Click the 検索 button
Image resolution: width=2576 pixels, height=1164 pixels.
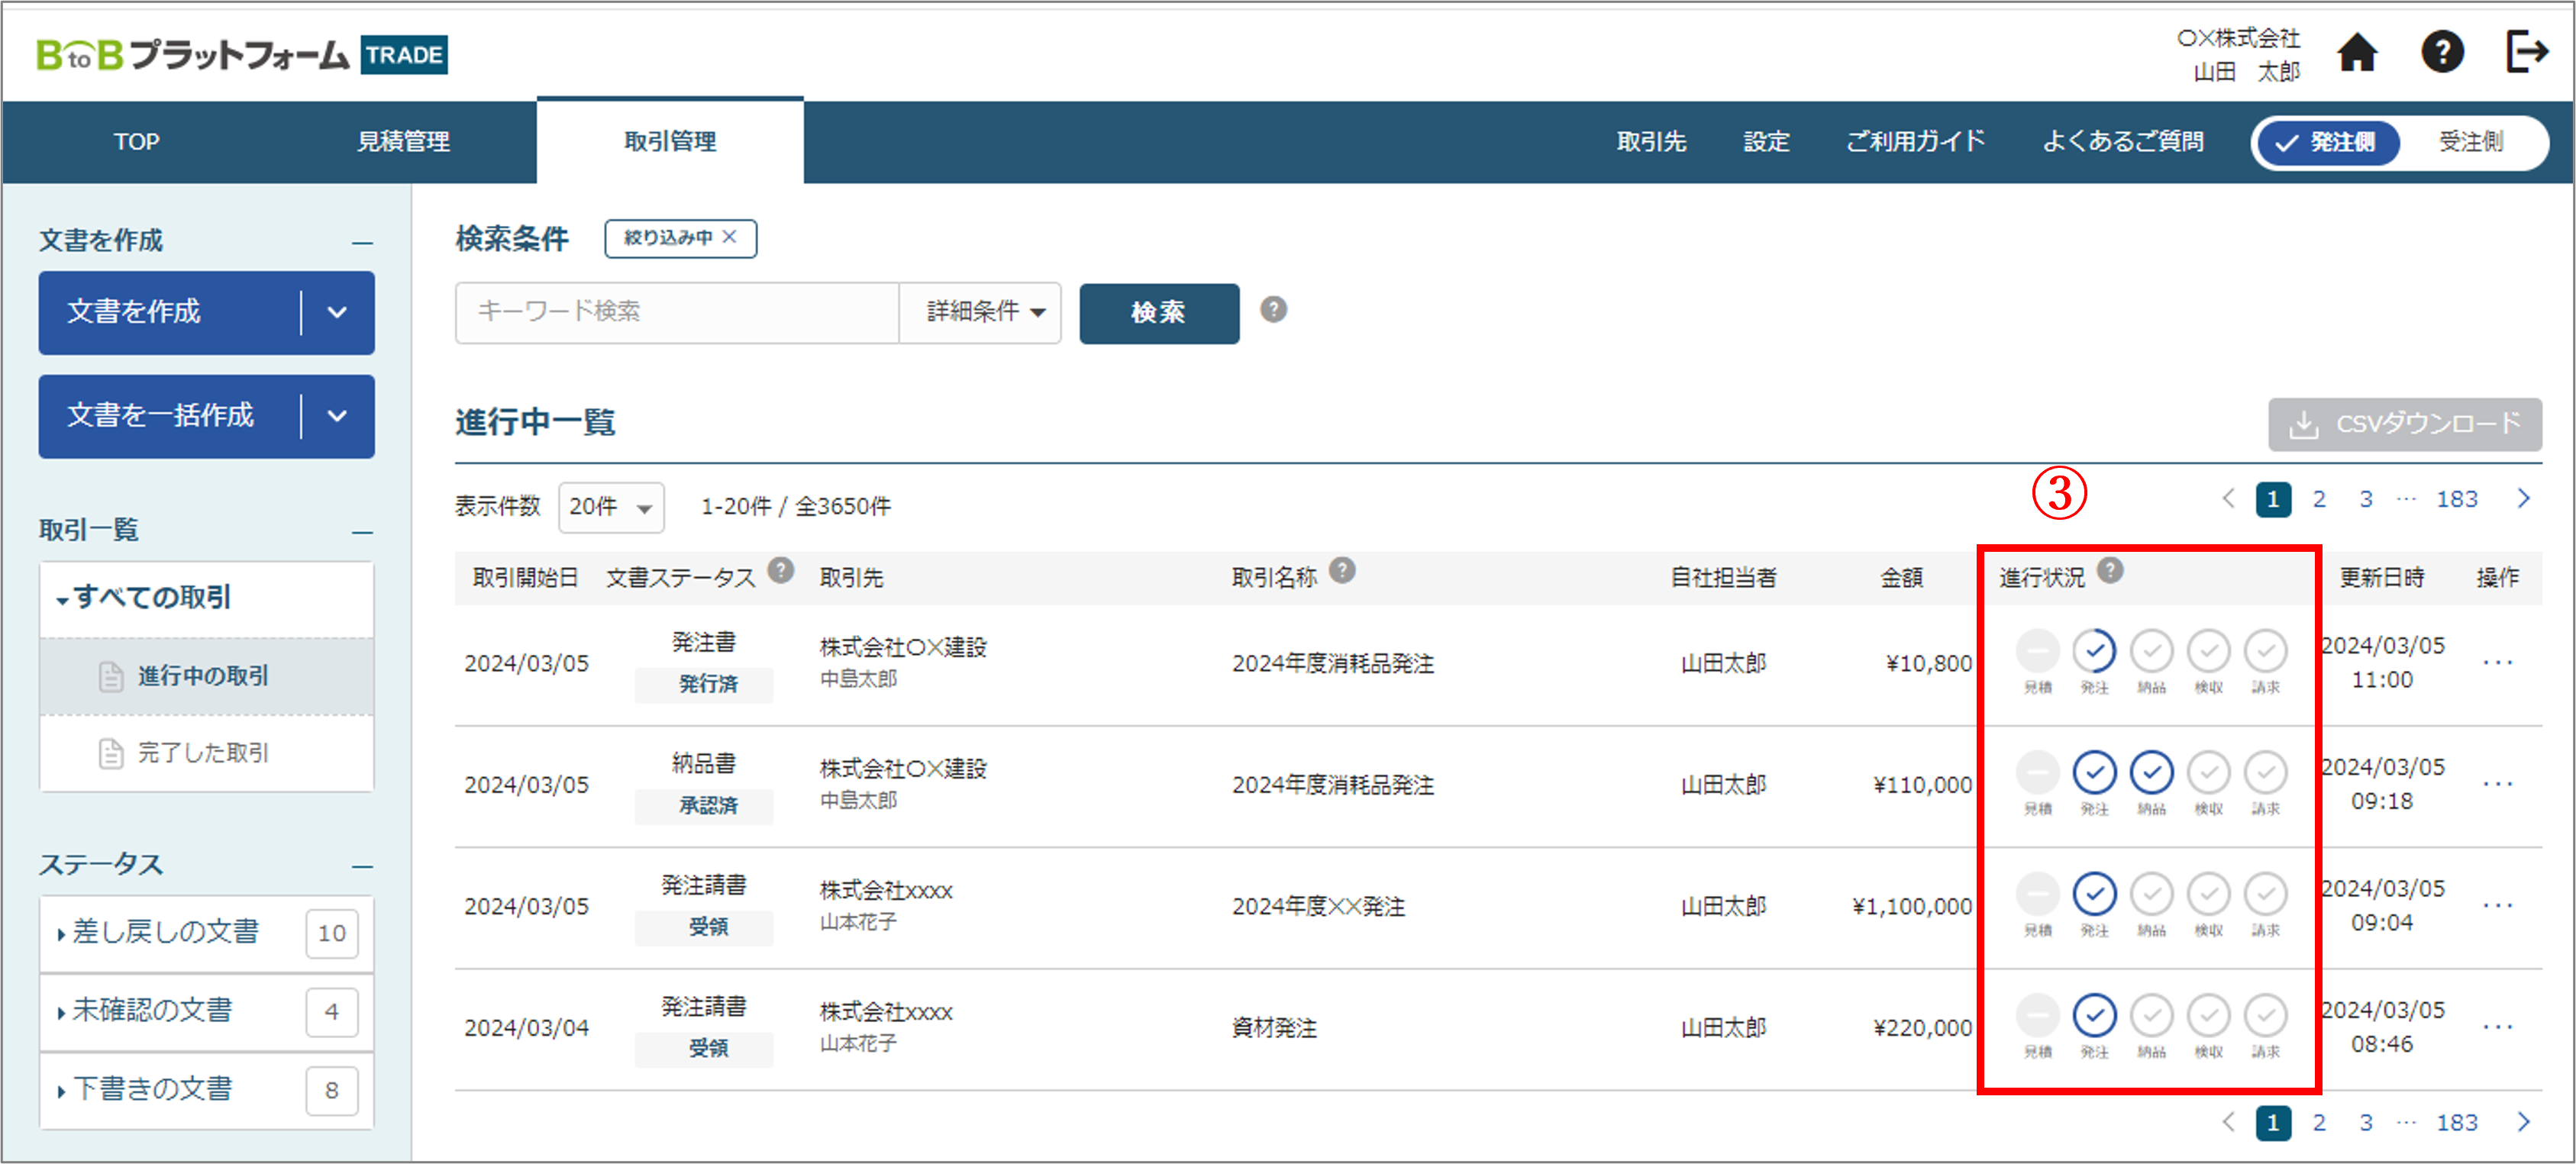pos(1158,313)
